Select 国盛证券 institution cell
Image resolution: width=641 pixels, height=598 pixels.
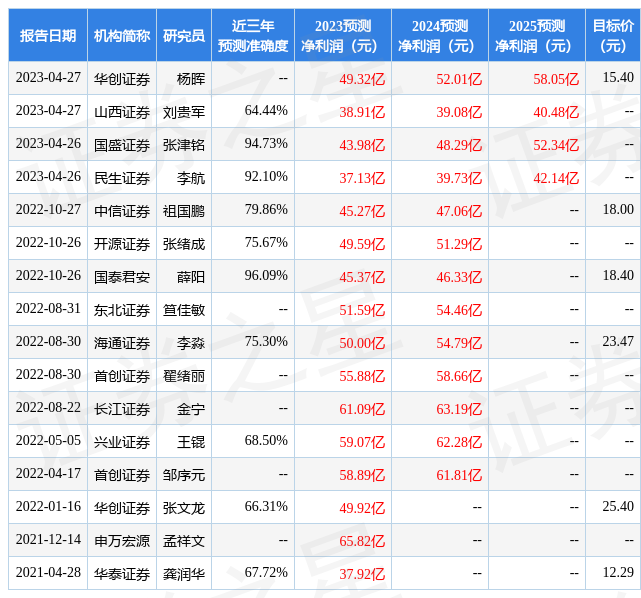click(122, 145)
